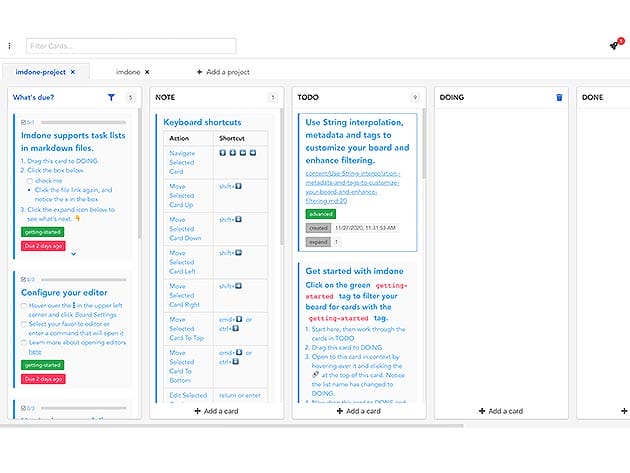The height and width of the screenshot is (473, 630).
Task: Click the Filter Cards input field
Action: coord(131,46)
